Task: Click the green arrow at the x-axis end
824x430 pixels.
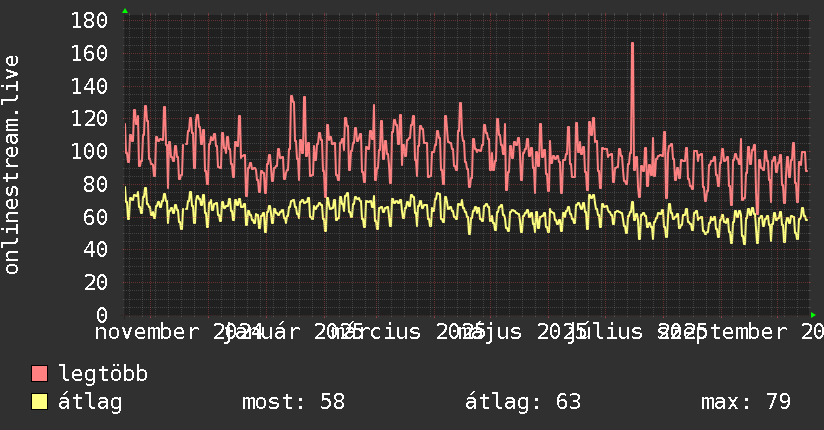Action: tap(813, 315)
